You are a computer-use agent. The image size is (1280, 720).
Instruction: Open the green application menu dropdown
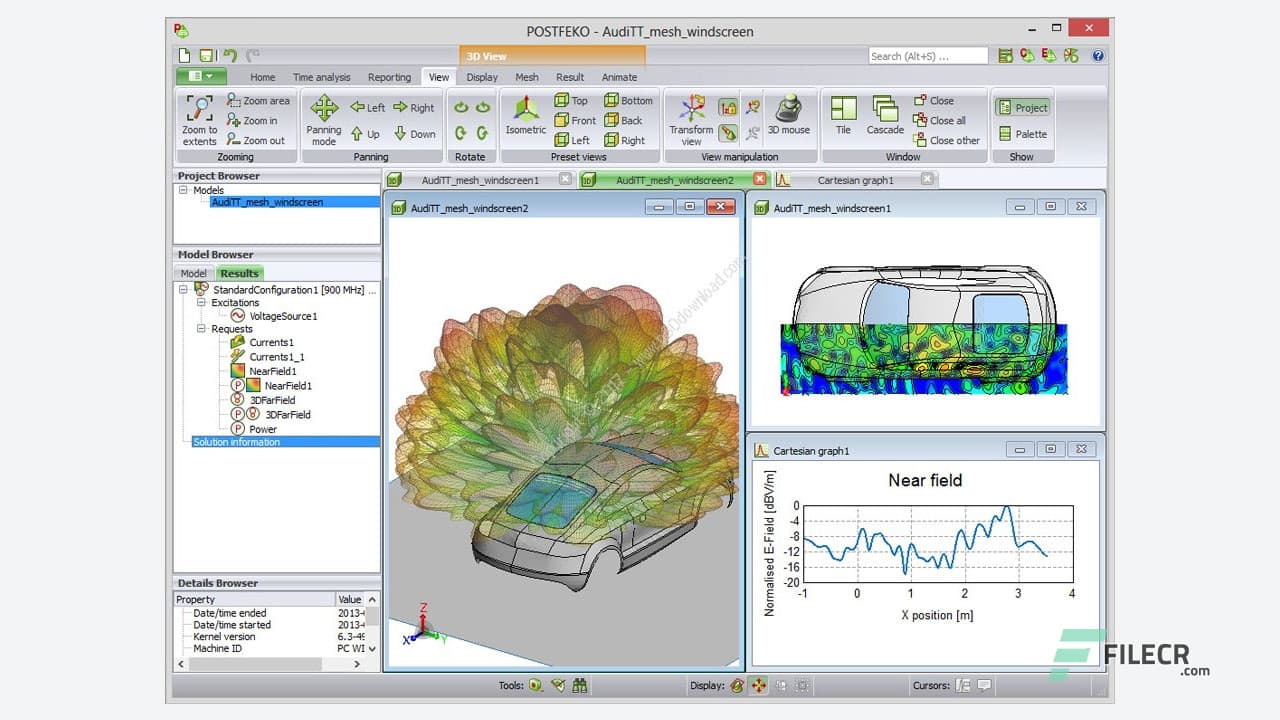point(201,76)
